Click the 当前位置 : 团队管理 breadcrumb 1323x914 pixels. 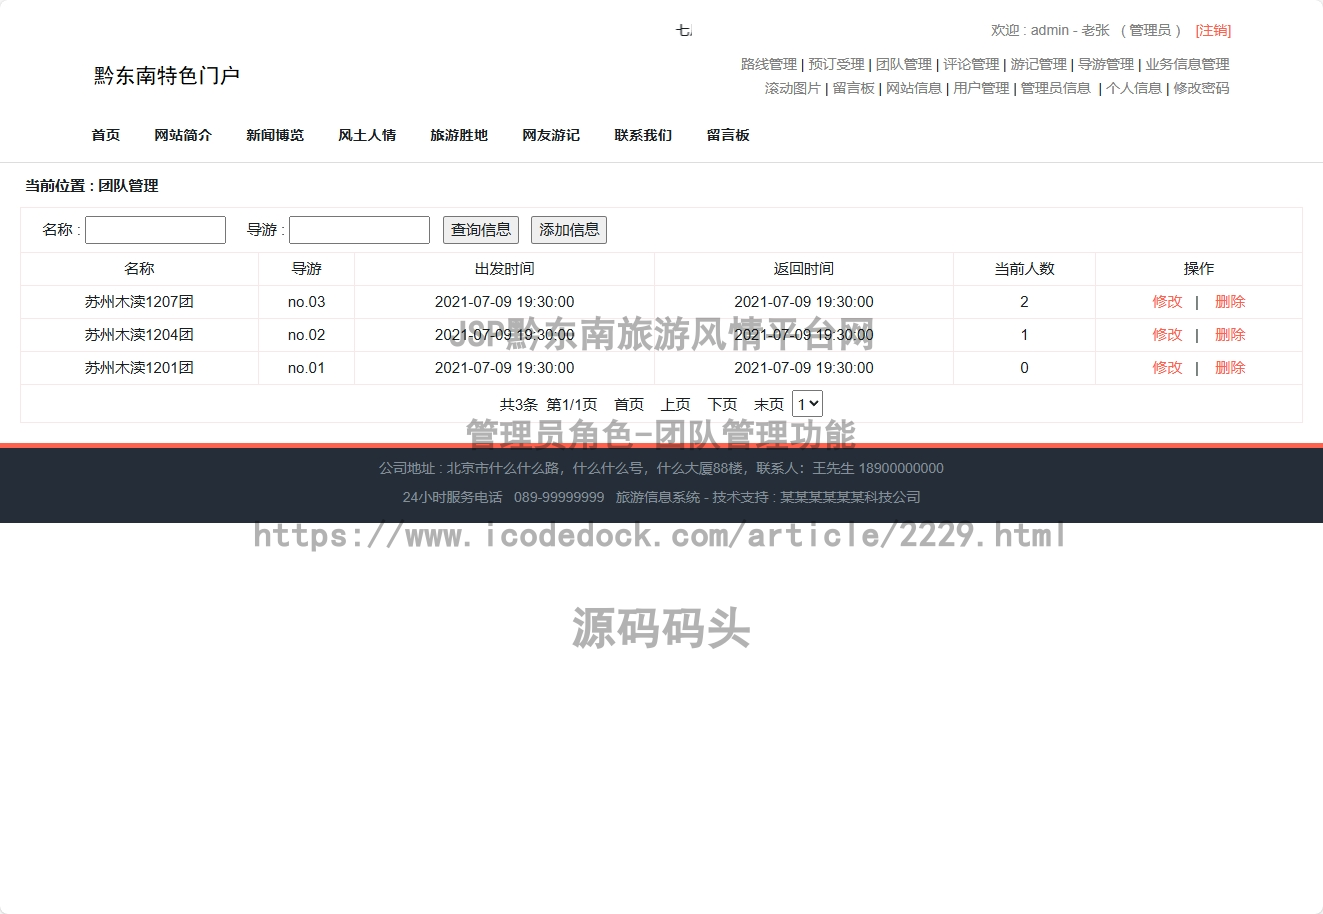coord(92,186)
